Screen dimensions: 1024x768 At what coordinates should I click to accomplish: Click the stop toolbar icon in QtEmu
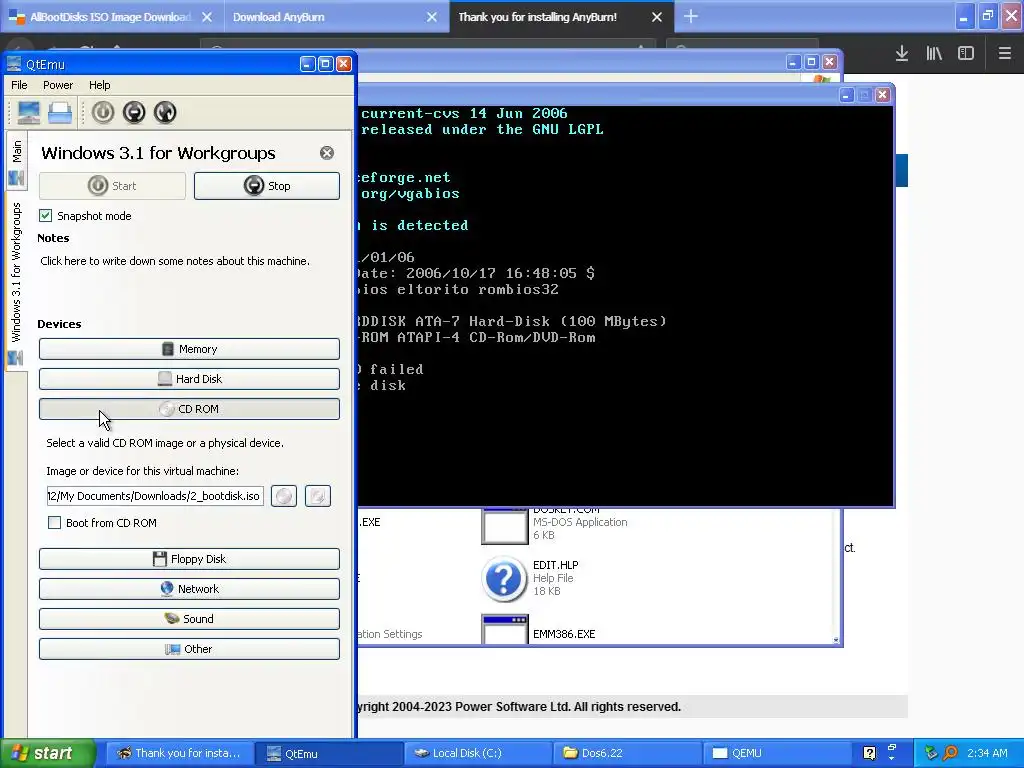tap(134, 112)
